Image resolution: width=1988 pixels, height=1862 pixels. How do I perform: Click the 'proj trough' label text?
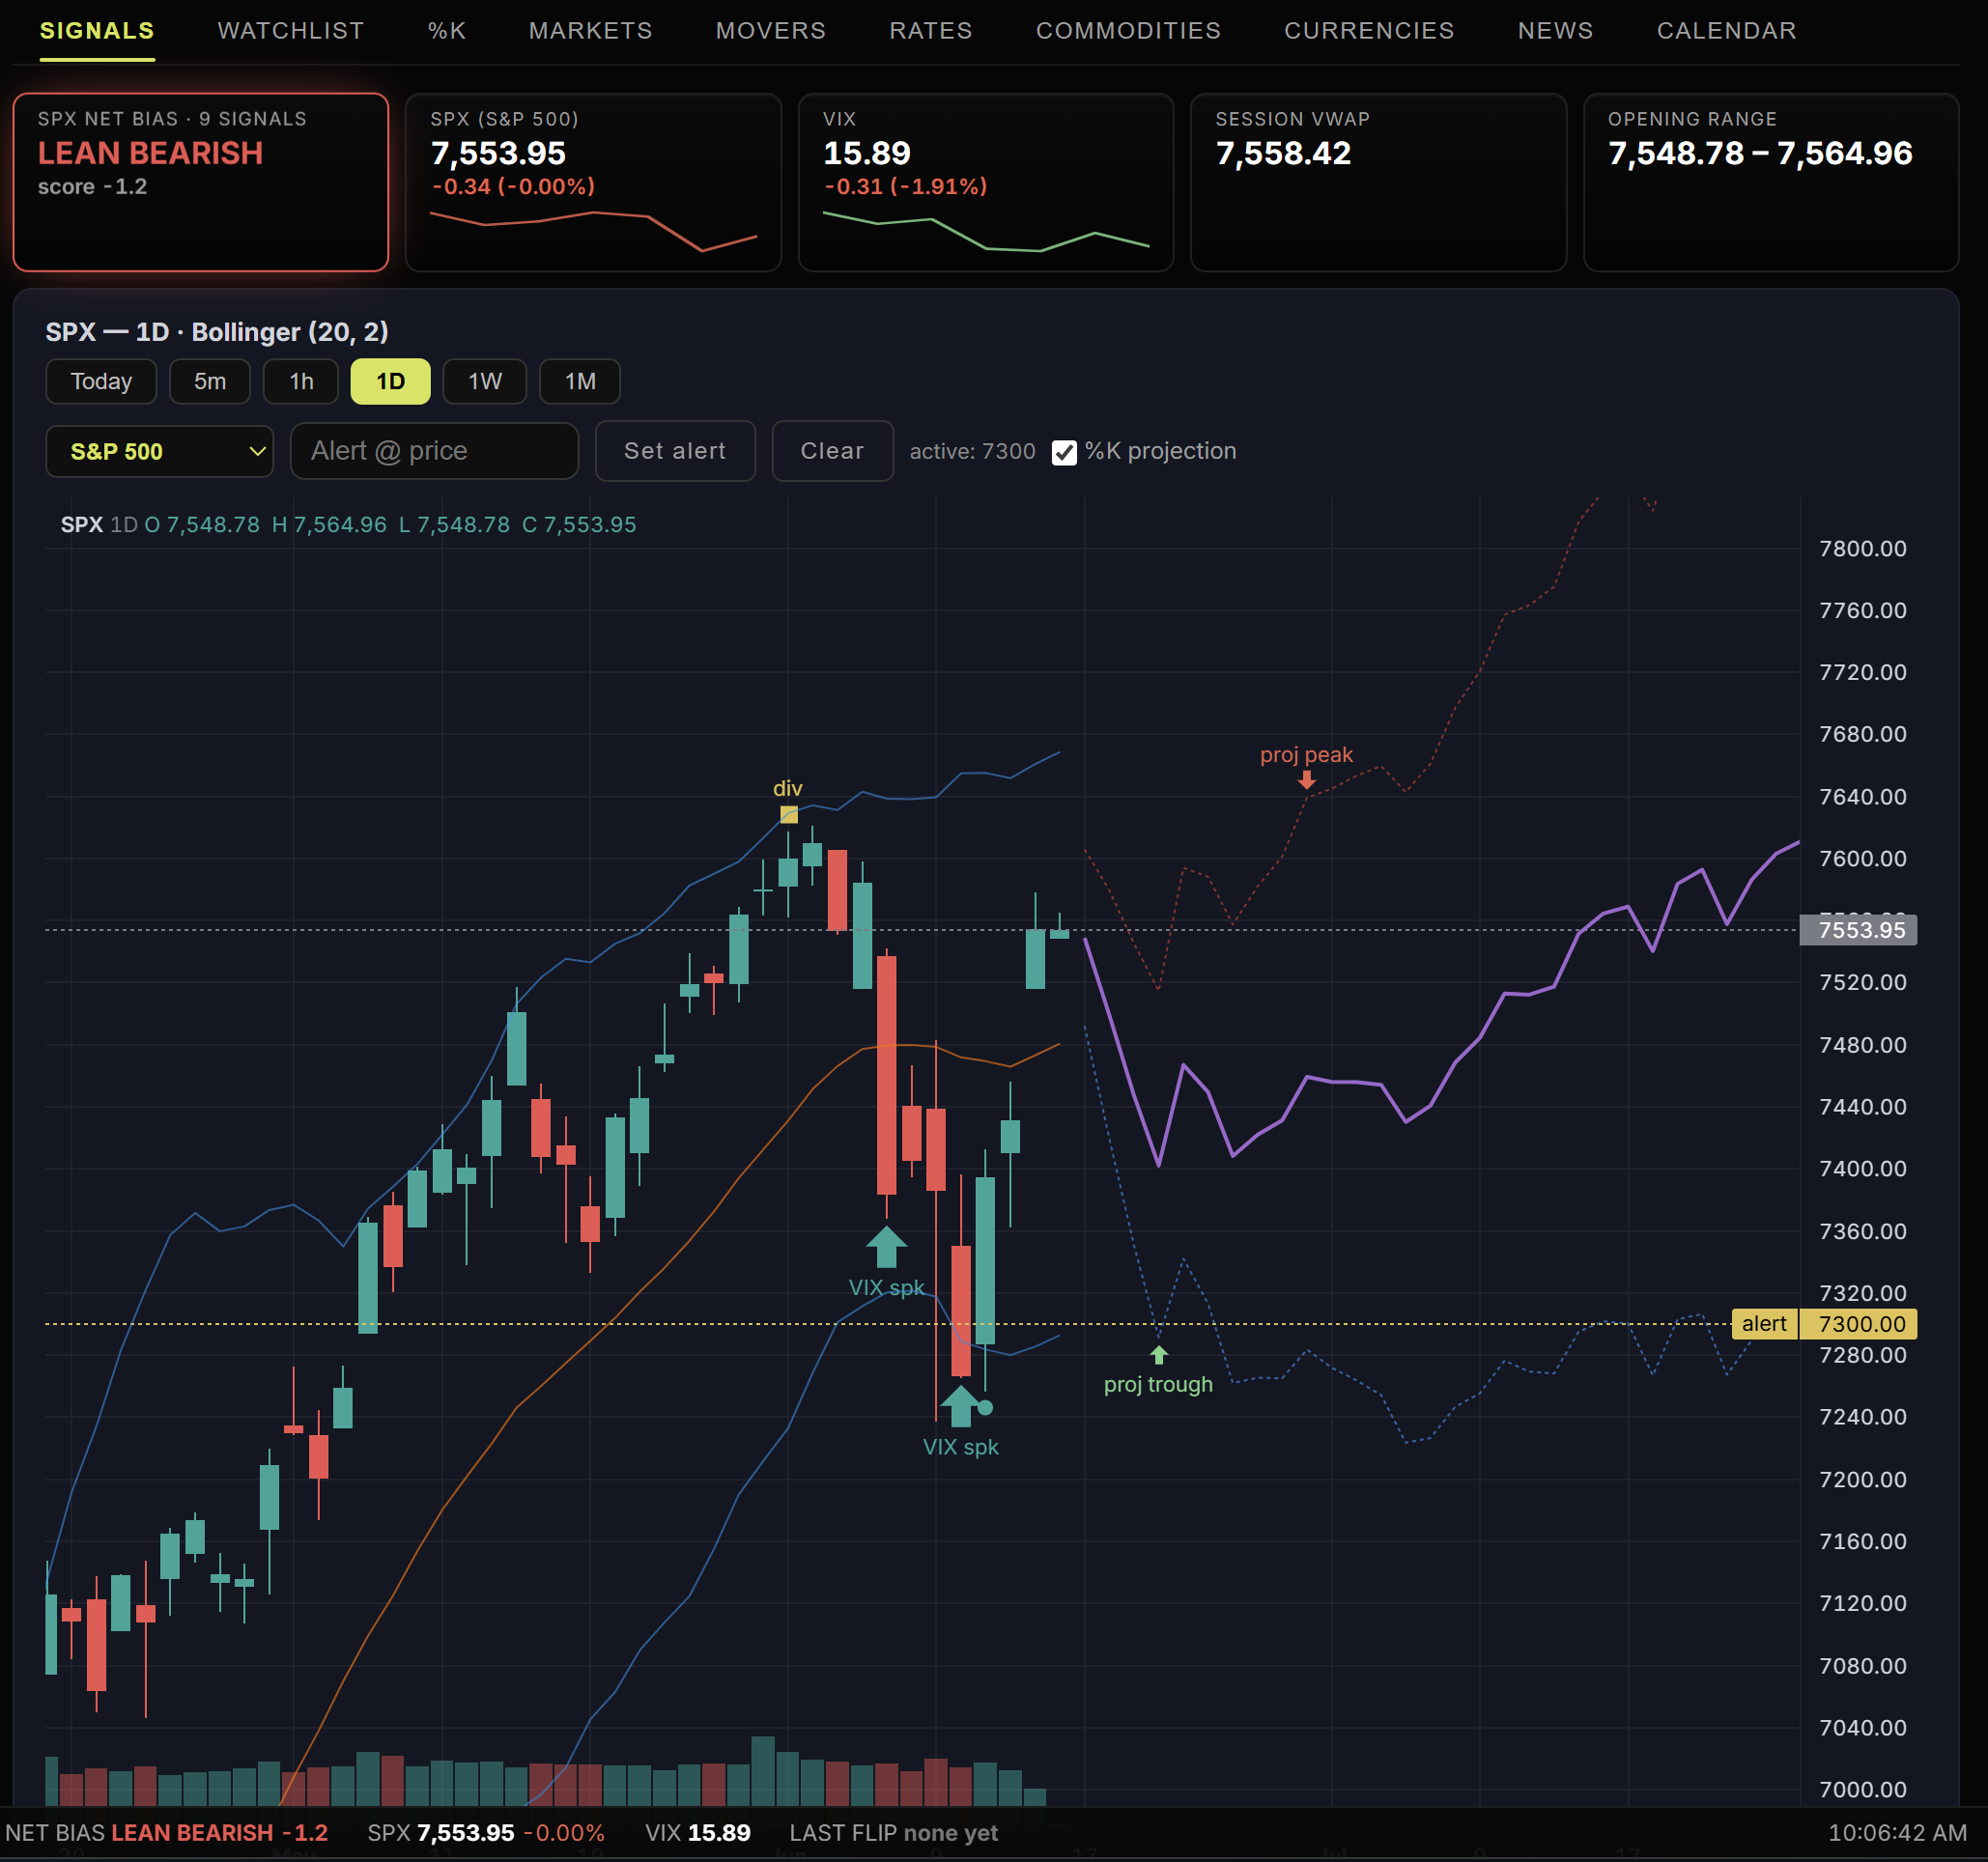1158,1384
